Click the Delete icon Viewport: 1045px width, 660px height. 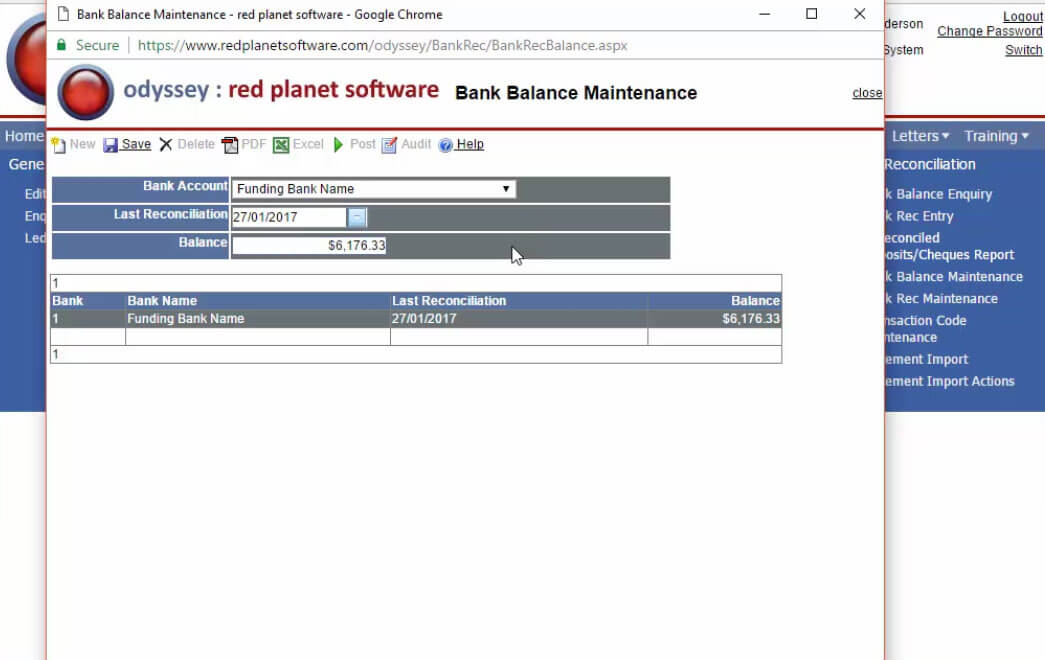pos(187,144)
